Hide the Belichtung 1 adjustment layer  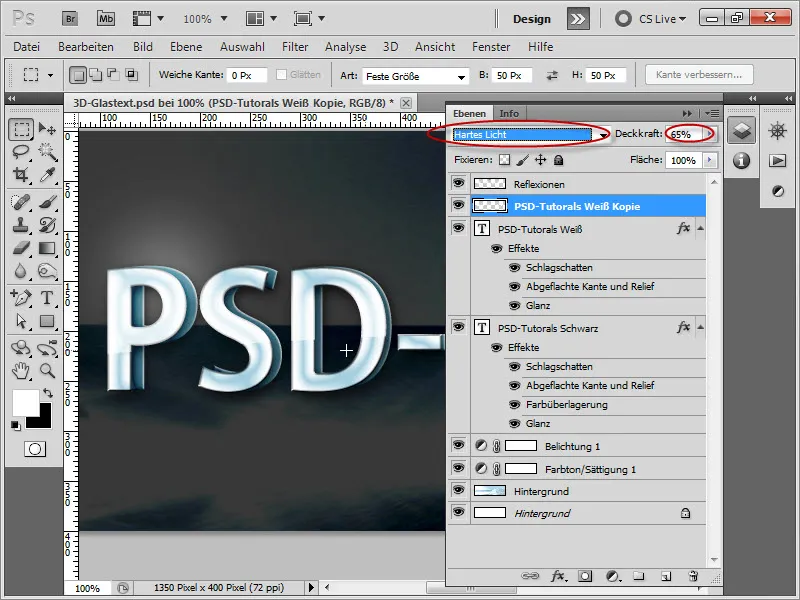[459, 445]
